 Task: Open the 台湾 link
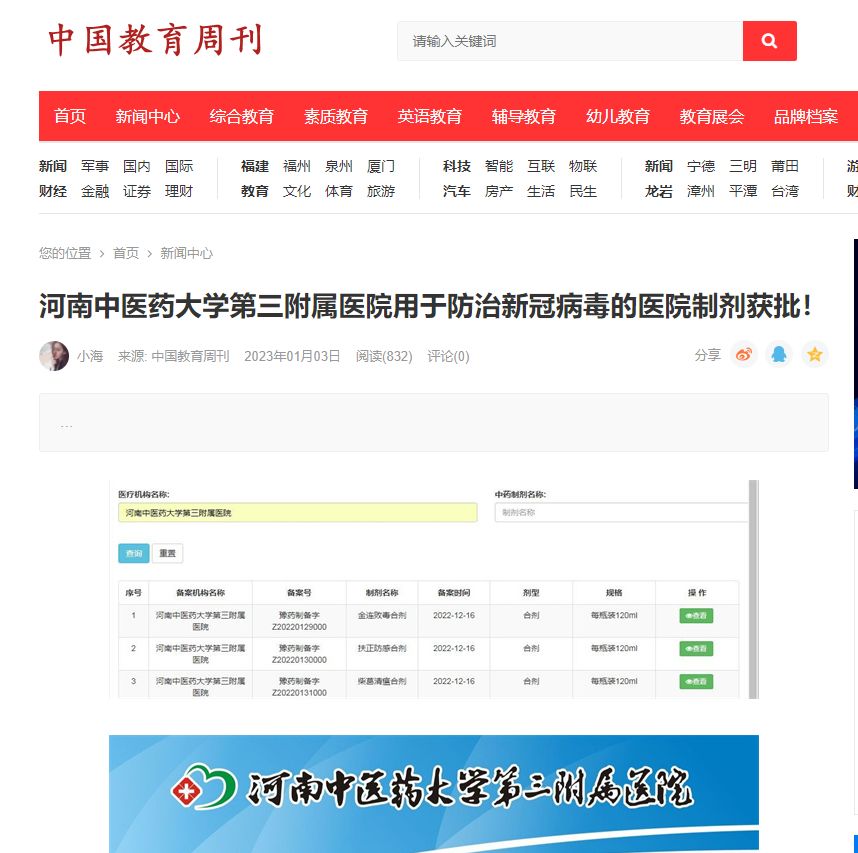pos(785,191)
